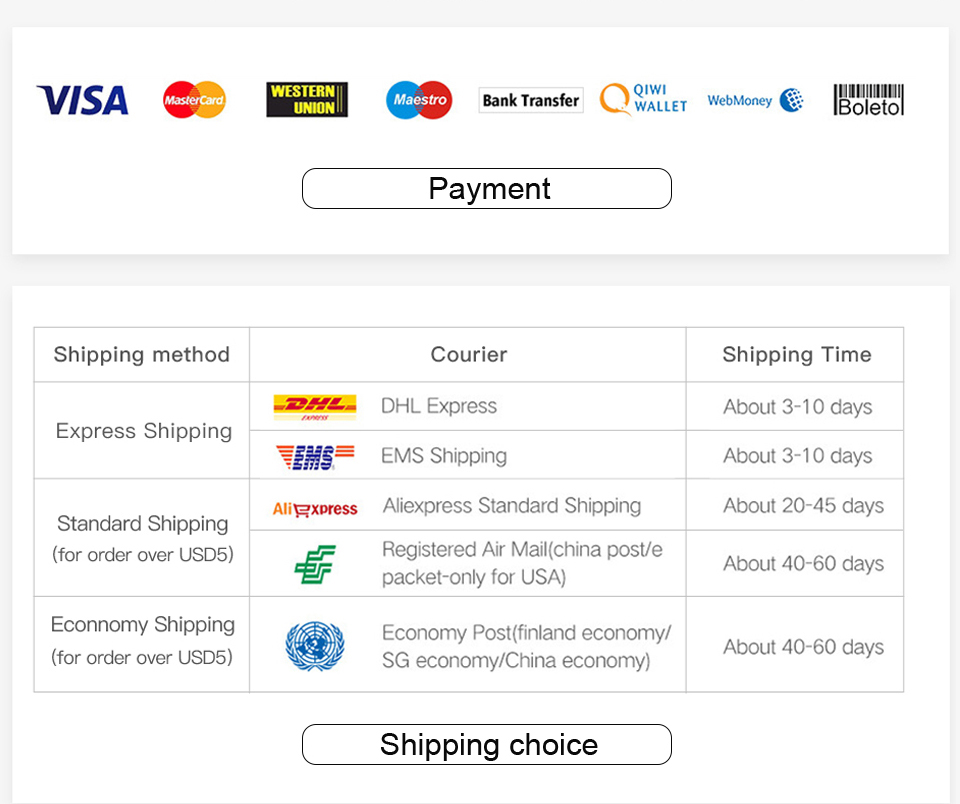Select the AliExpress logo in table
The height and width of the screenshot is (804, 960).
pyautogui.click(x=315, y=509)
